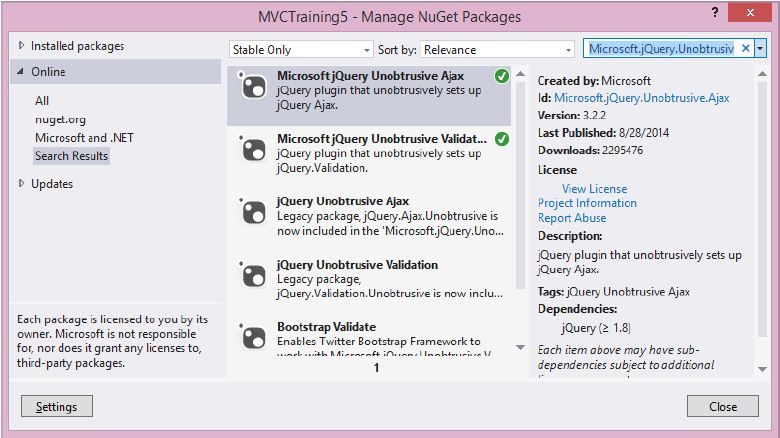Click the jQuery Unobtrusive Validation legacy package icon
Viewport: 780px width, 438px height.
[x=253, y=275]
